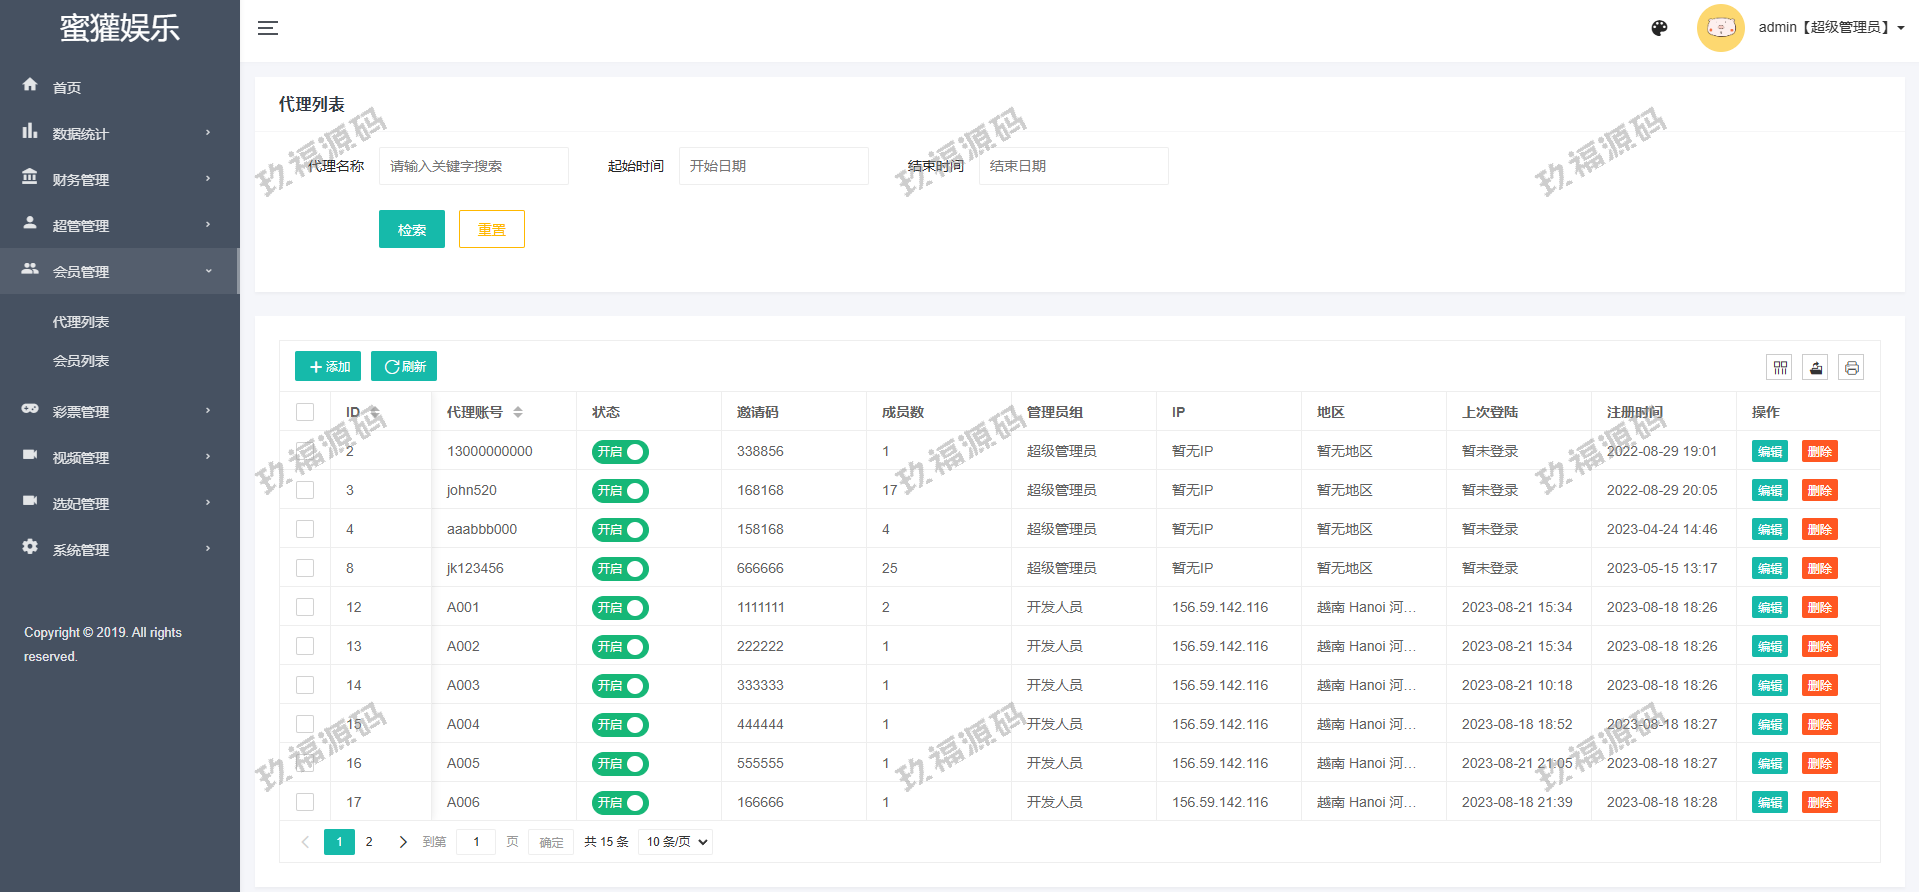
Task: Open the 10 条/页 page size dropdown
Action: 677,842
